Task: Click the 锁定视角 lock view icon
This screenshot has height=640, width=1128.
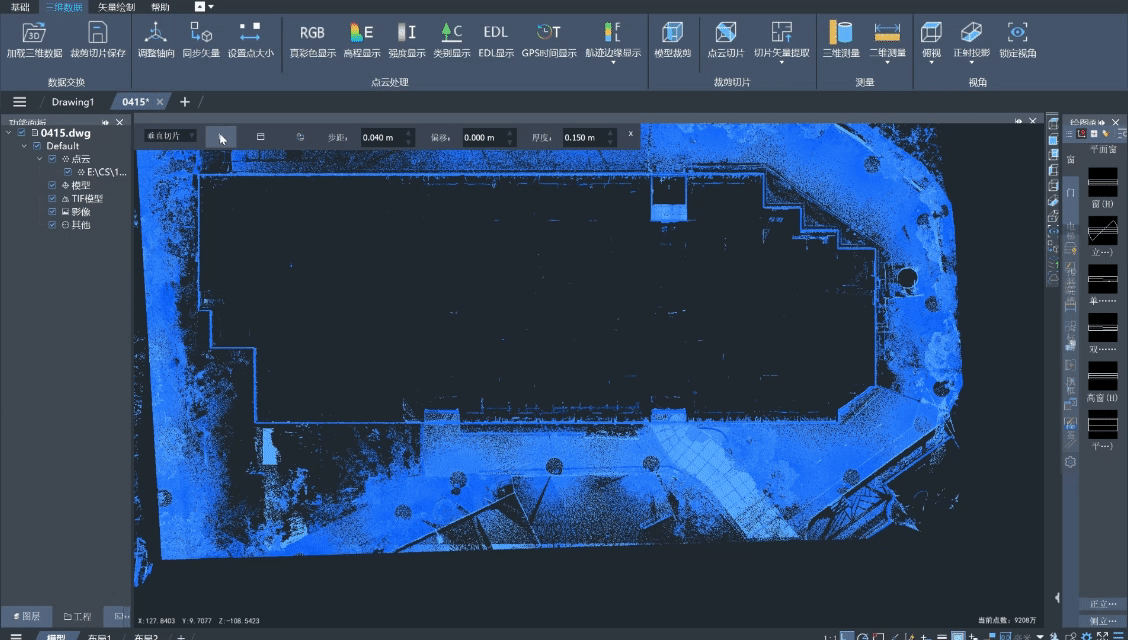Action: click(x=1017, y=33)
